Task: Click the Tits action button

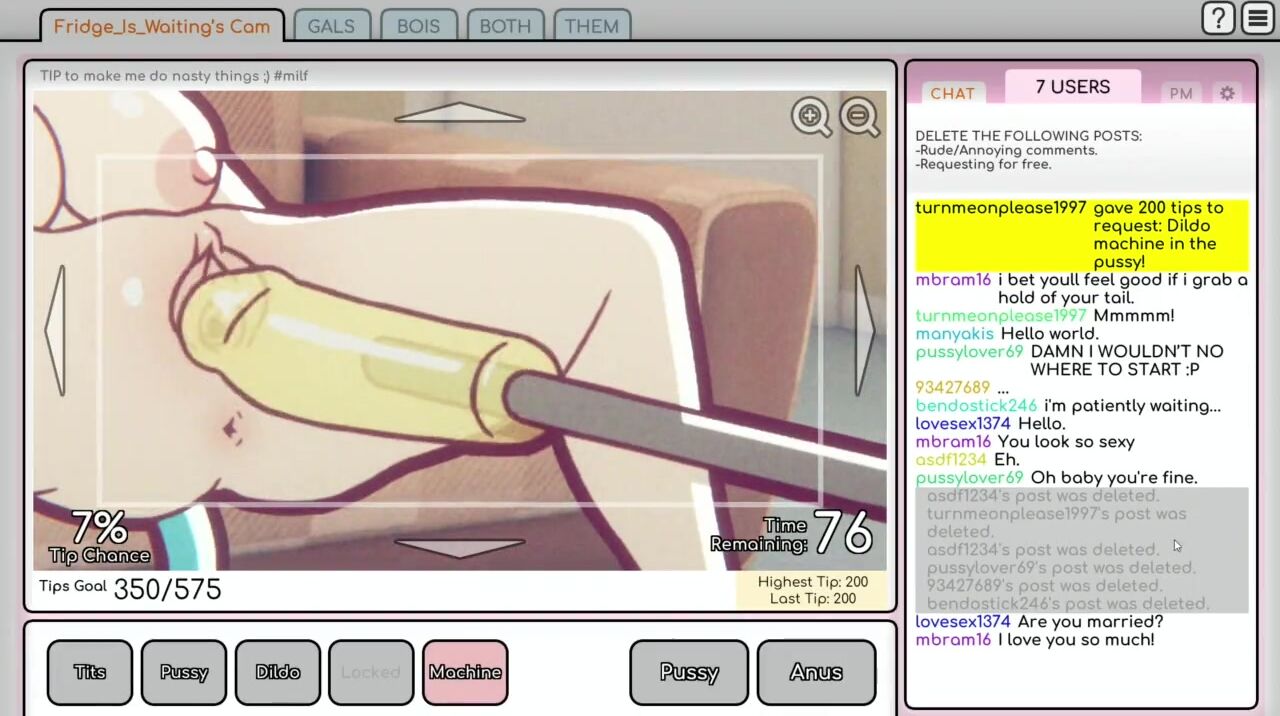Action: click(x=90, y=672)
